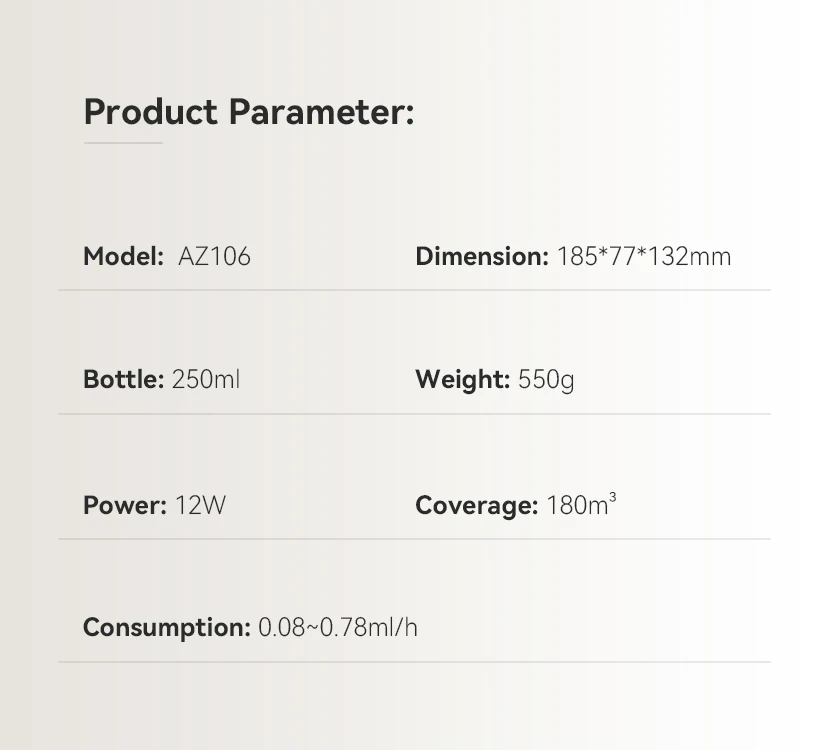Click the "Model:" label
The height and width of the screenshot is (750, 830).
pyautogui.click(x=123, y=257)
